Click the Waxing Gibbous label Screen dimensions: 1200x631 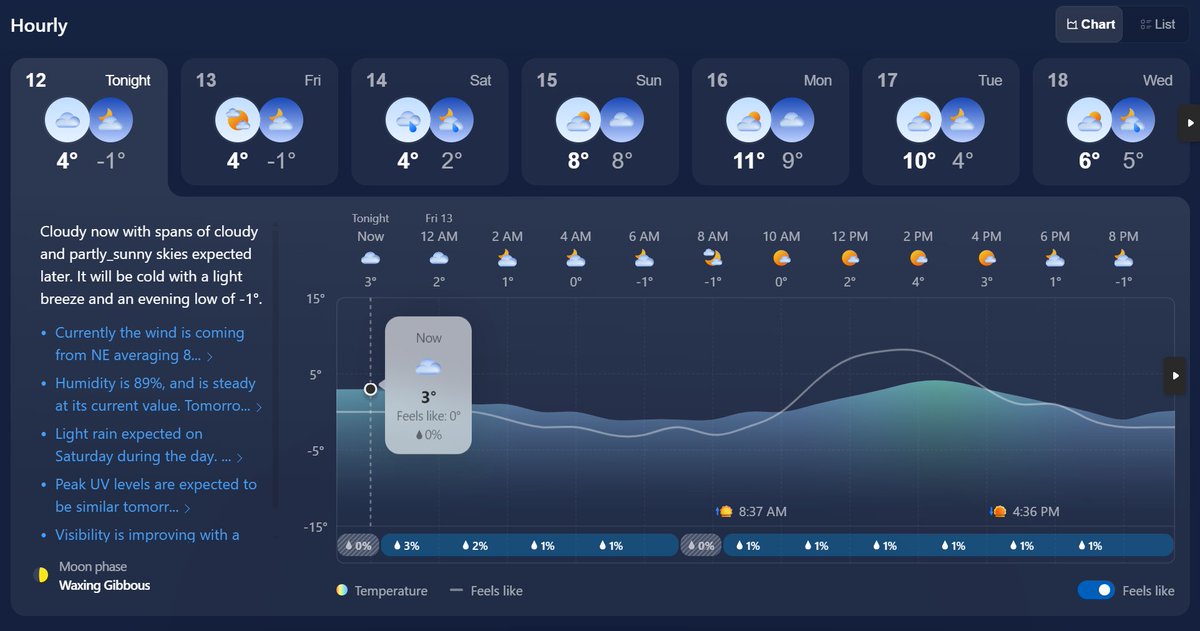pos(105,585)
